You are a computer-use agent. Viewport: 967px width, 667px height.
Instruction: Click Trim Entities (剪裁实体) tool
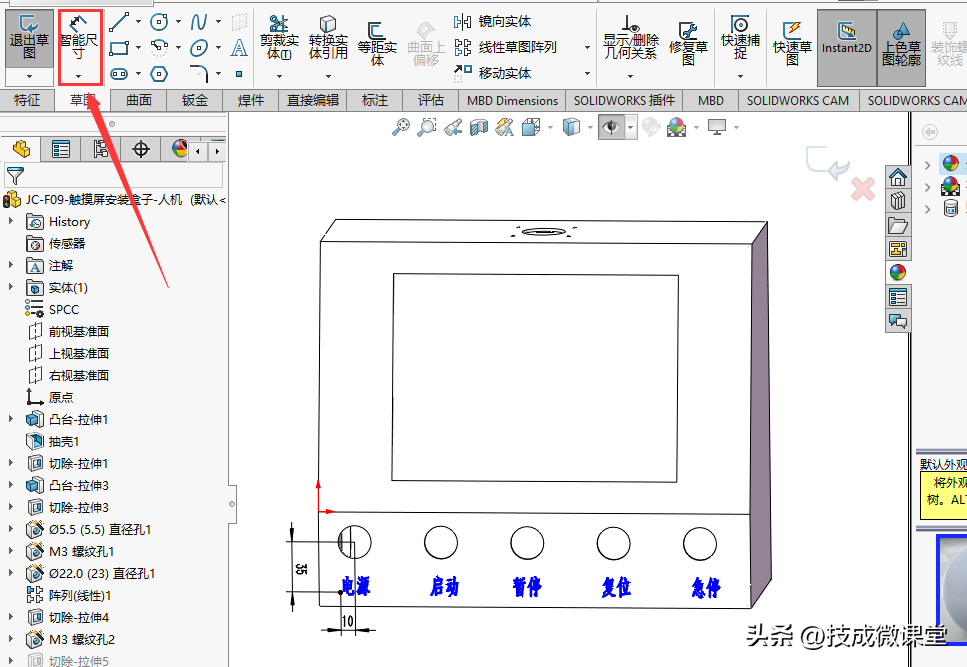coord(279,38)
